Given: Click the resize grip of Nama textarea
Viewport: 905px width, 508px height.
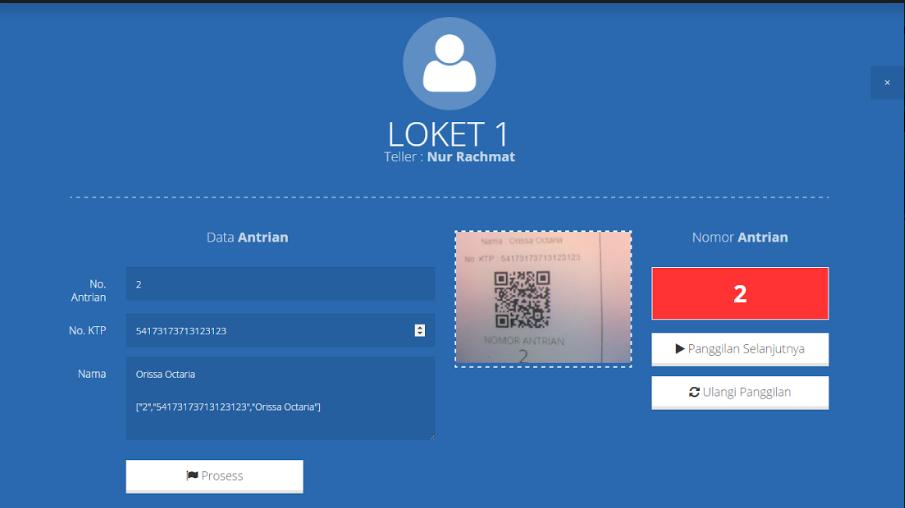Looking at the screenshot, I should [432, 436].
